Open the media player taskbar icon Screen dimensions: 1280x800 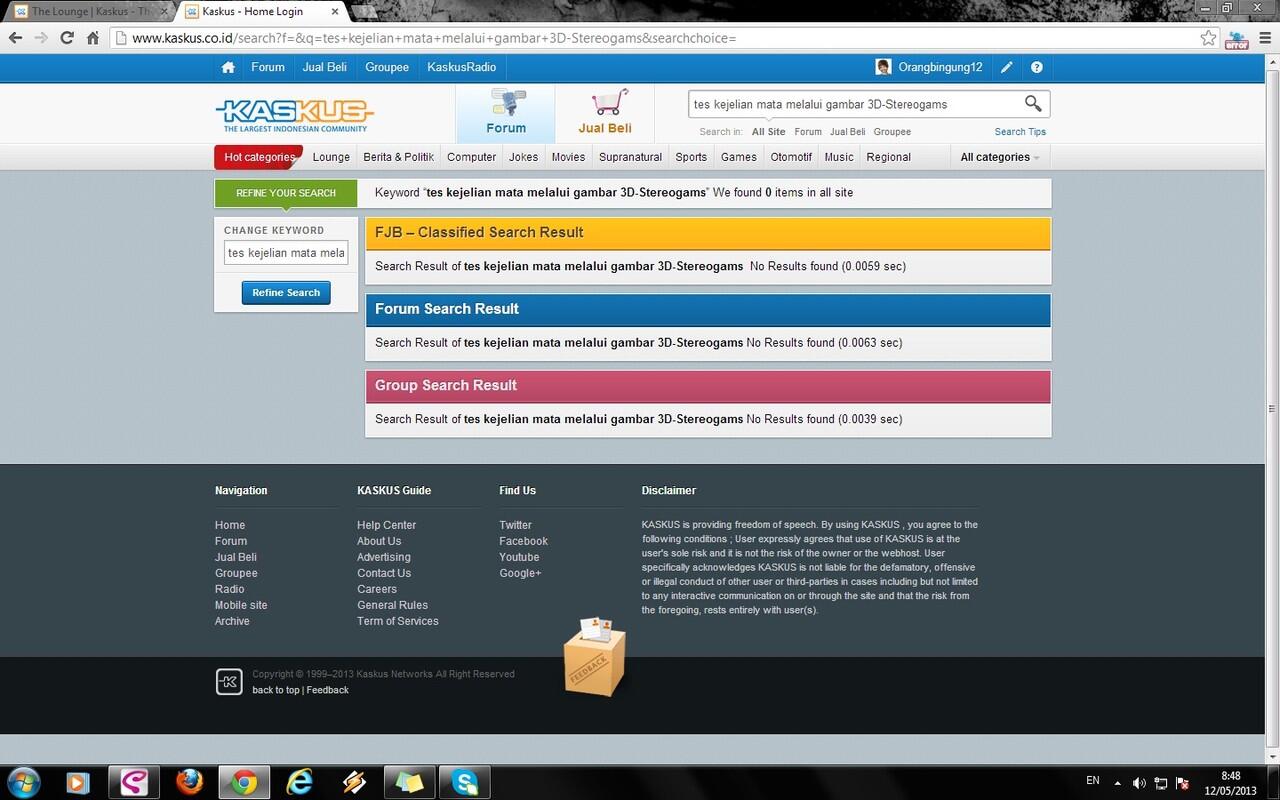[x=79, y=781]
